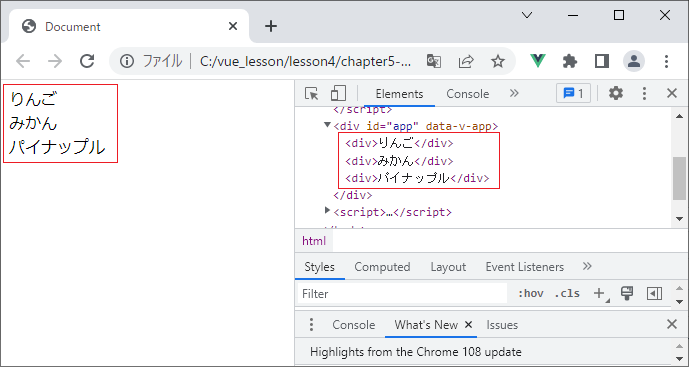Viewport: 689px width, 367px height.
Task: Open drawer three-dot menu
Action: coord(311,324)
